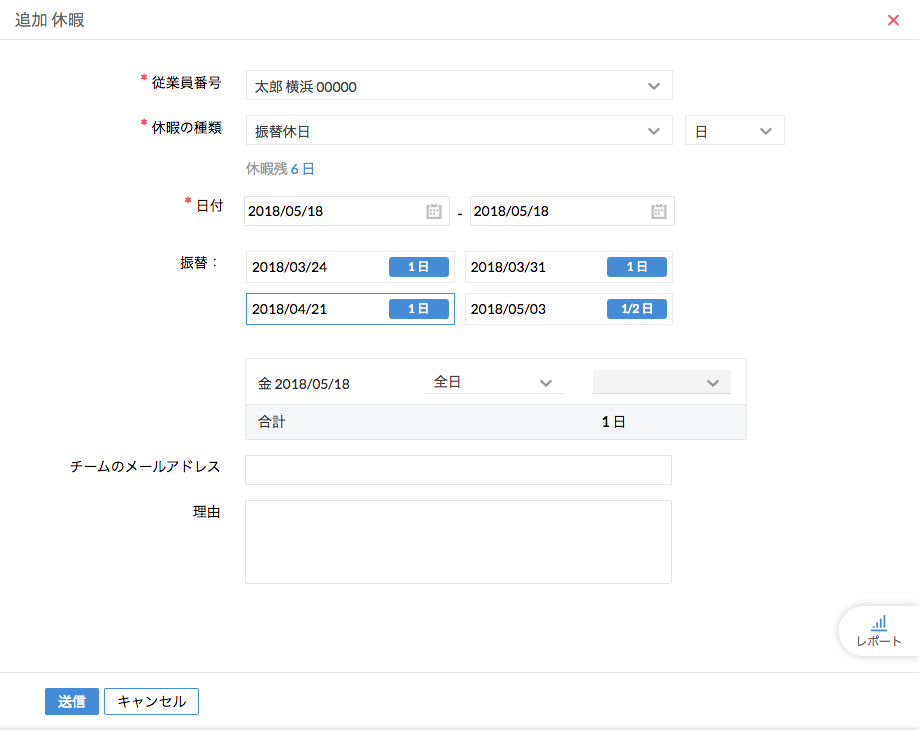This screenshot has height=730, width=919.
Task: Toggle the 2018/04/21 1日 compensatory badge
Action: tap(418, 309)
